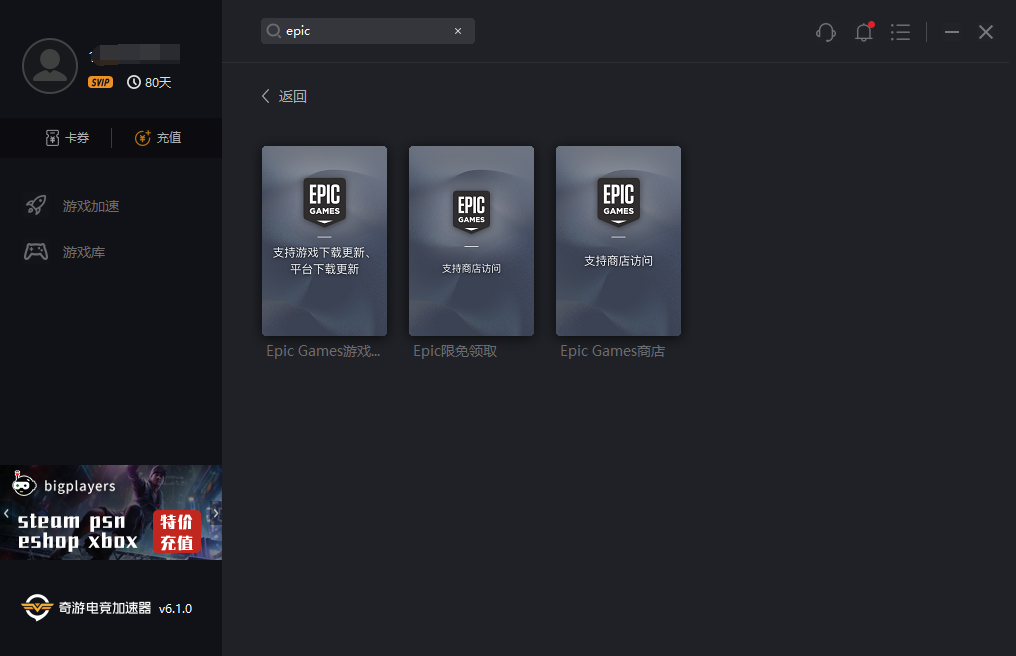Close the accelerator window
The image size is (1016, 656).
[986, 32]
